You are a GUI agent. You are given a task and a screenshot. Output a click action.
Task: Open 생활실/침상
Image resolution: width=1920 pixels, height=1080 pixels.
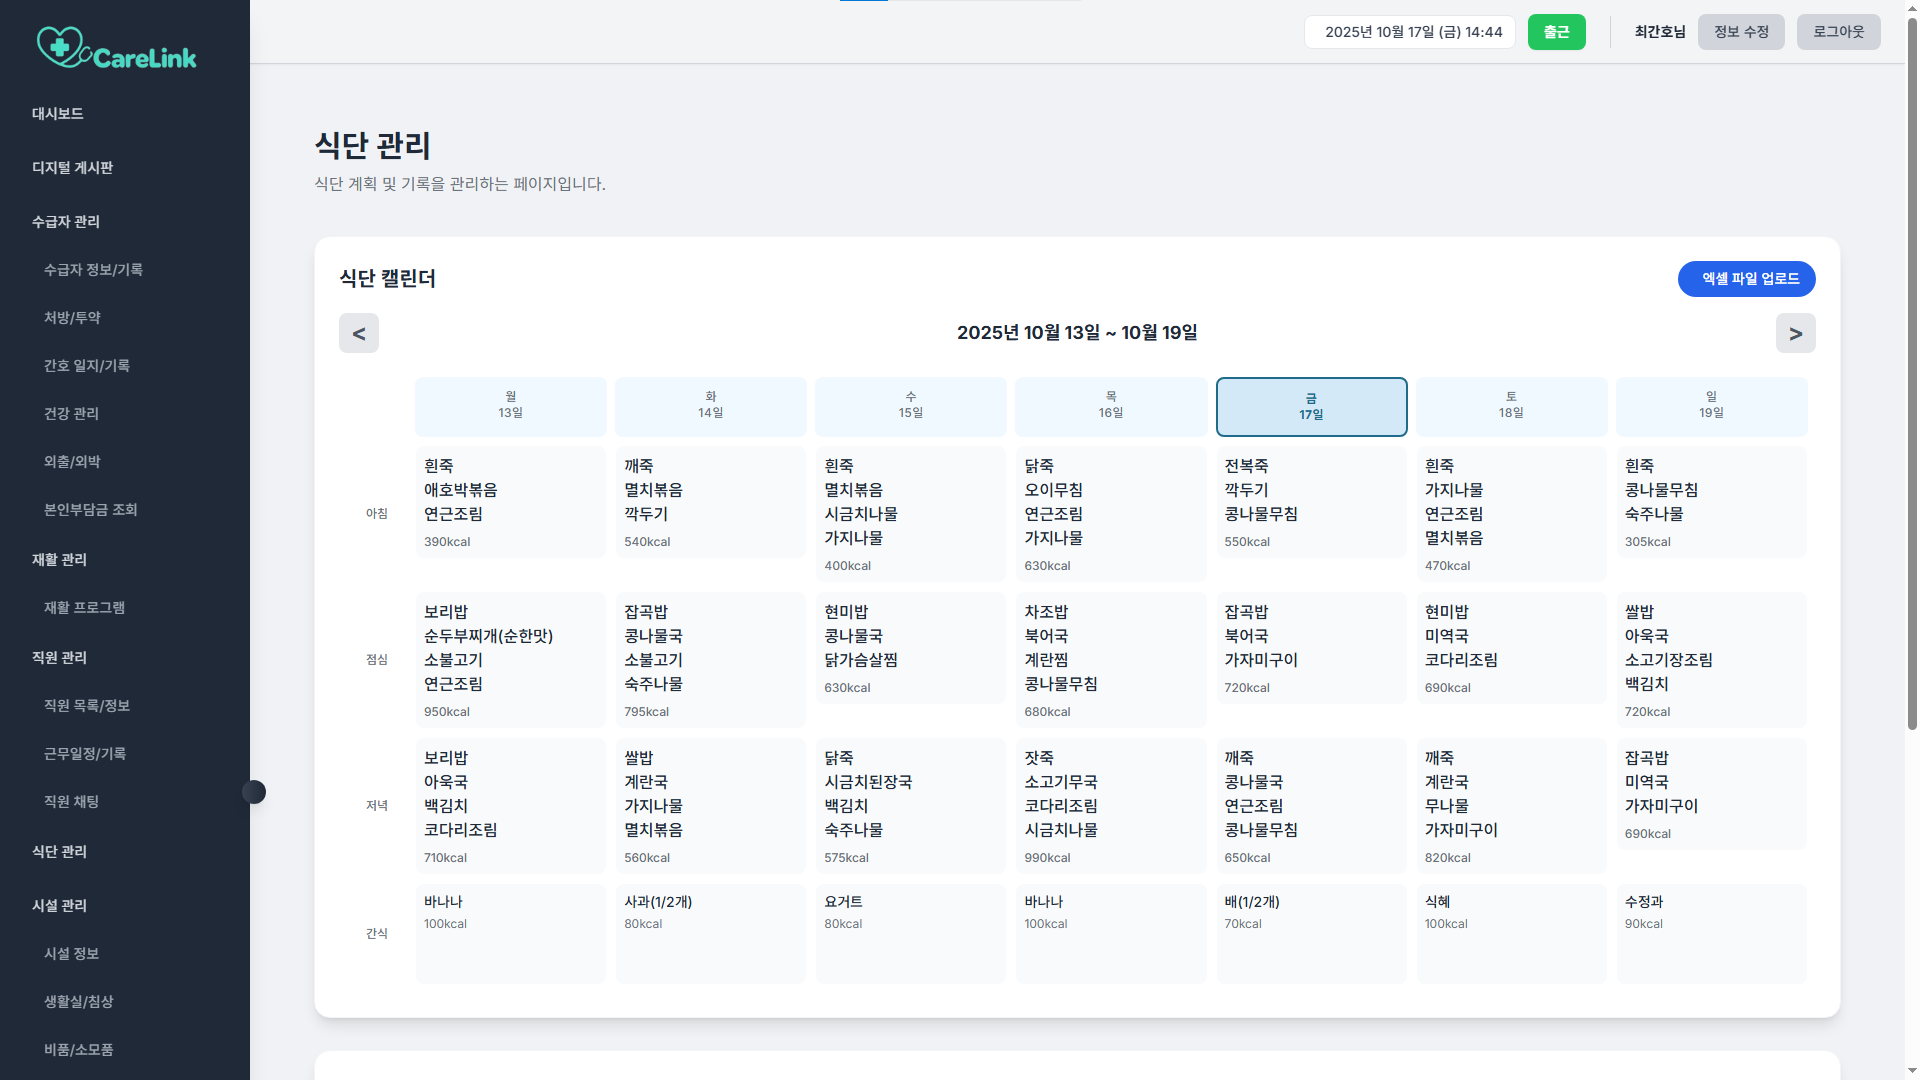tap(79, 1002)
